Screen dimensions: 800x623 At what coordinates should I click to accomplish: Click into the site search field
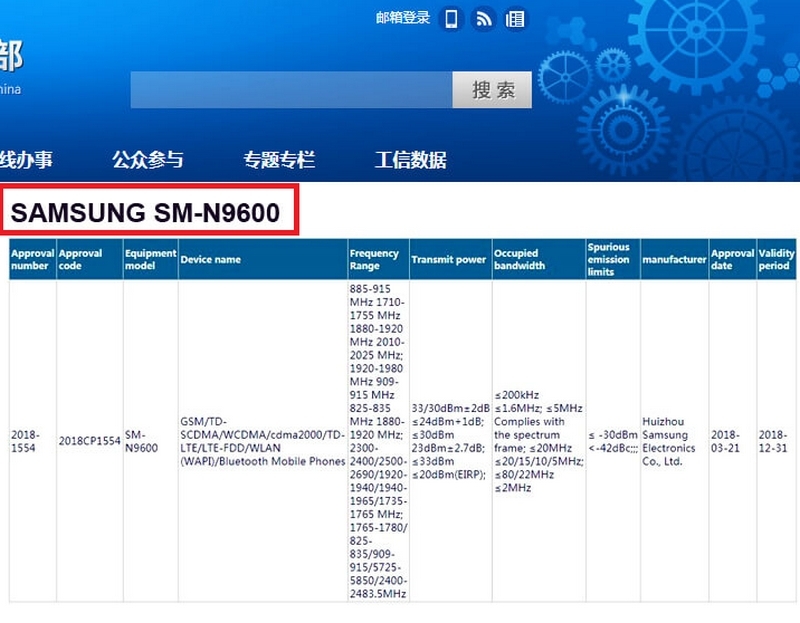pos(291,90)
